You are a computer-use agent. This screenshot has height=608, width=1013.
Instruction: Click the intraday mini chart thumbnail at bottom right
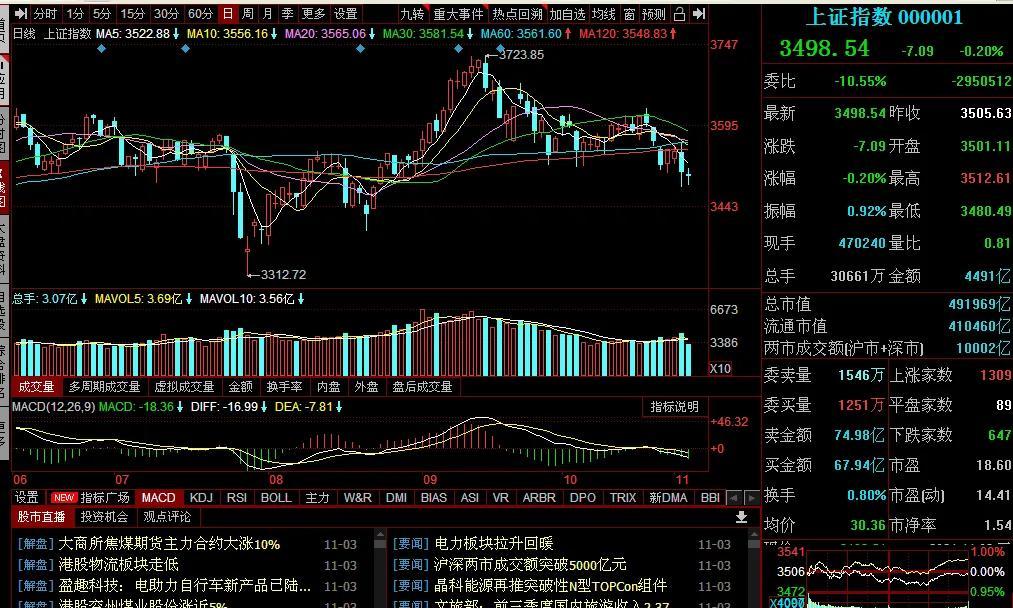(888, 576)
